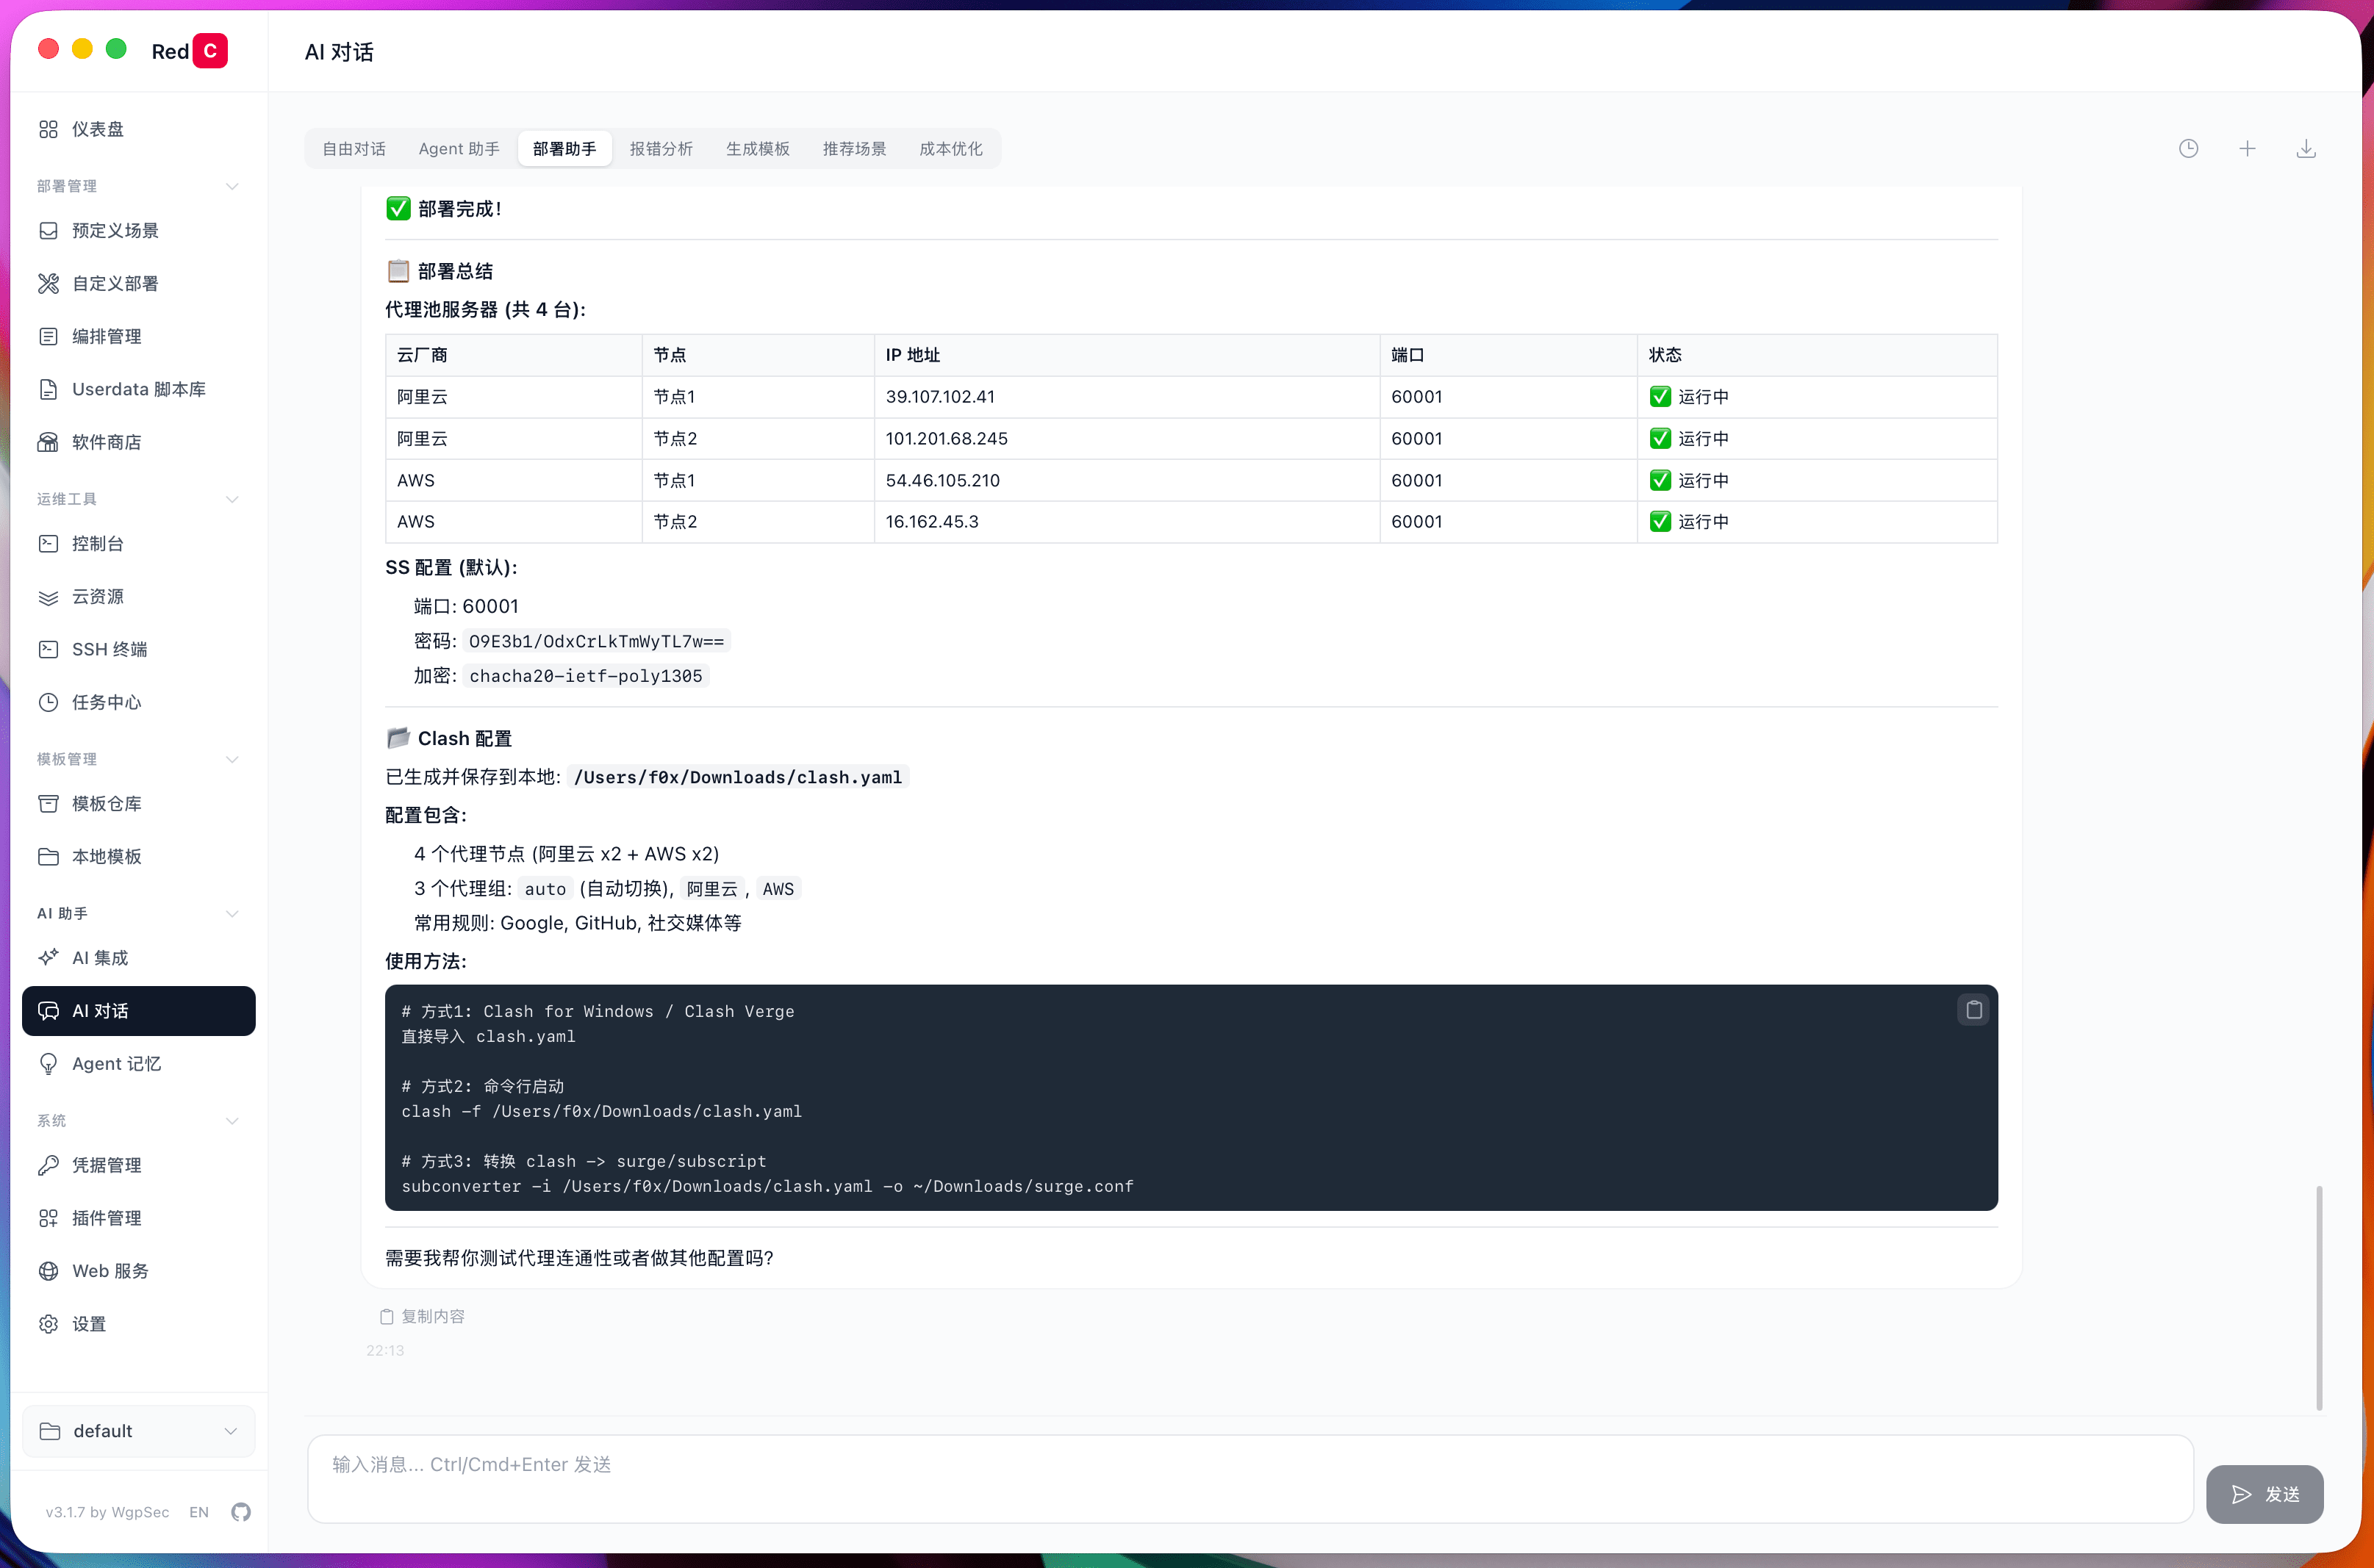Select the 部署助手 tab

click(565, 148)
